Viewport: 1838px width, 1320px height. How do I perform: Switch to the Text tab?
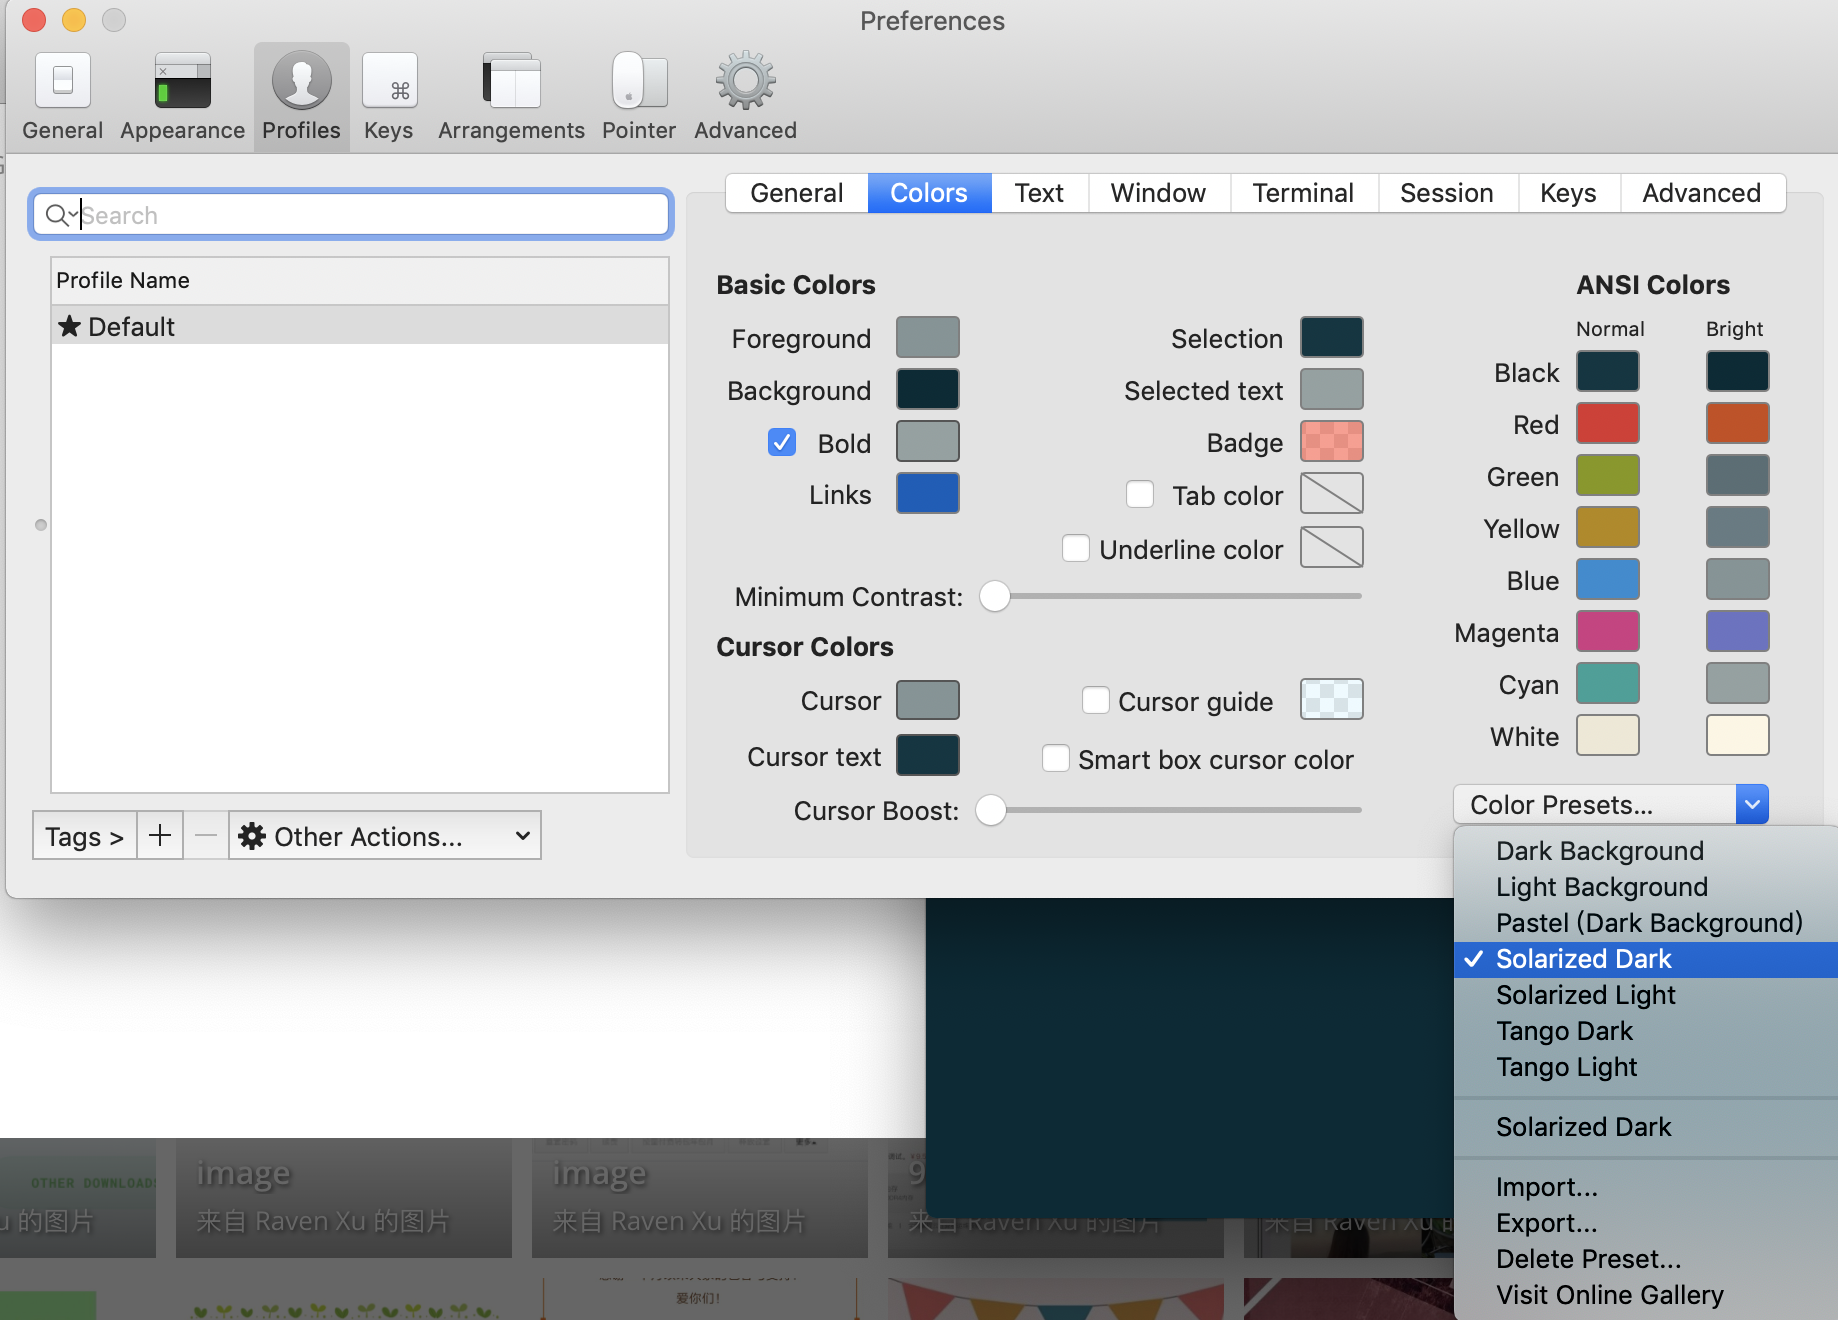(x=1039, y=192)
